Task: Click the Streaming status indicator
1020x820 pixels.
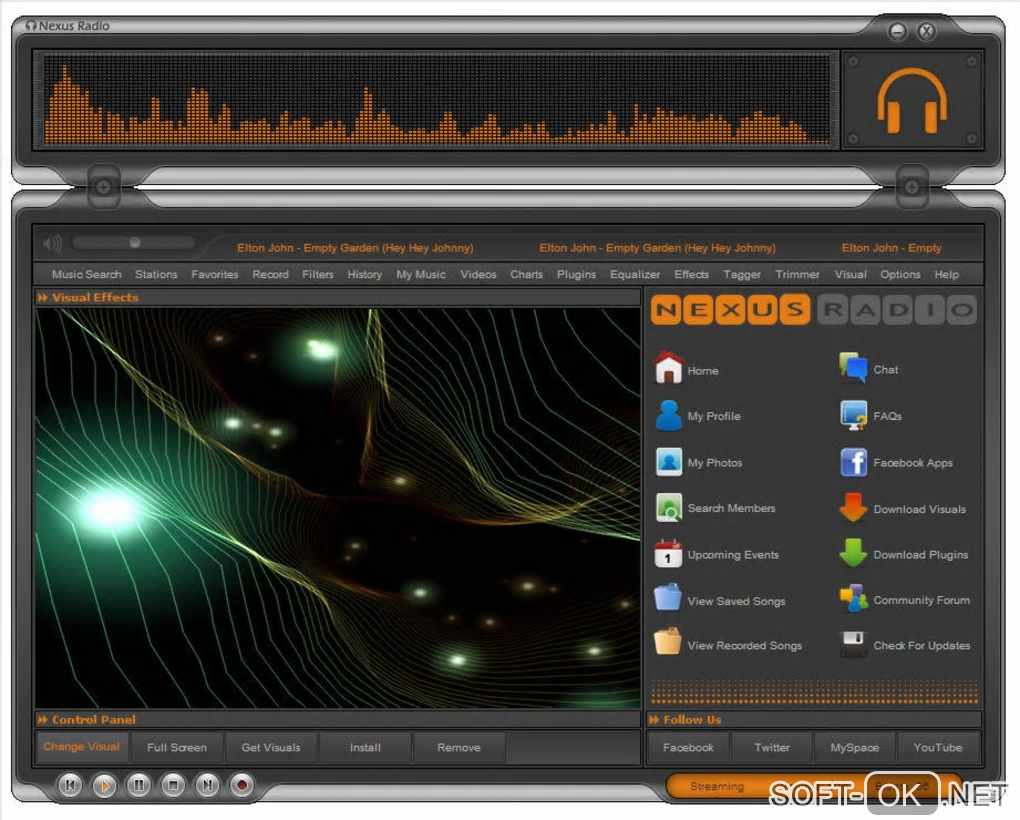Action: tap(717, 786)
